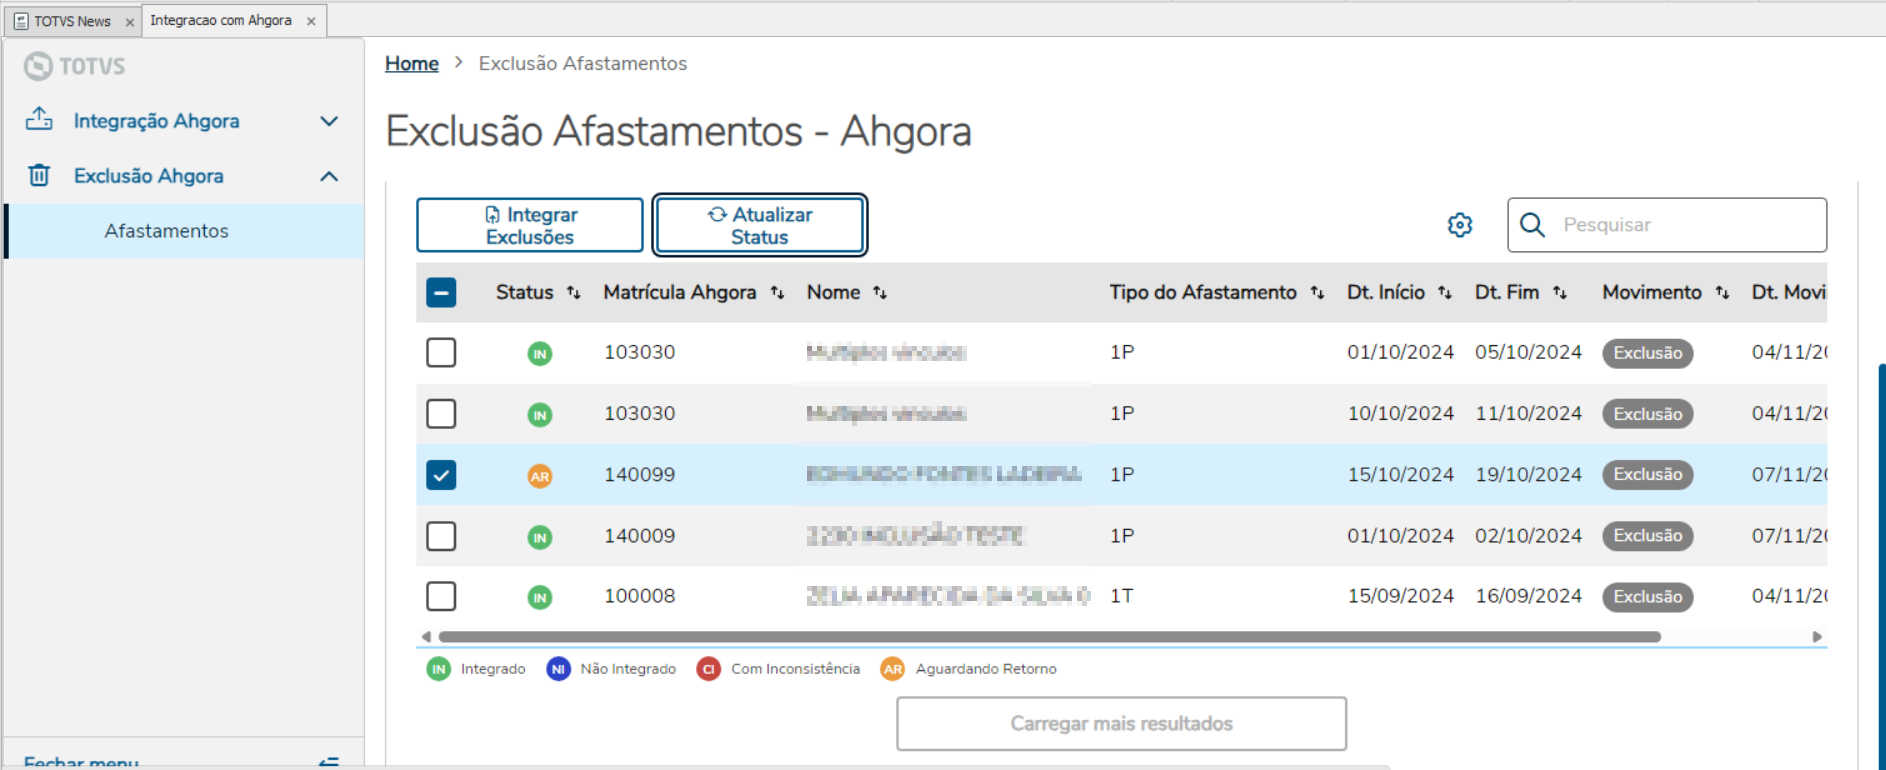Click matrícula cell 140009
The image size is (1886, 770).
click(x=640, y=536)
